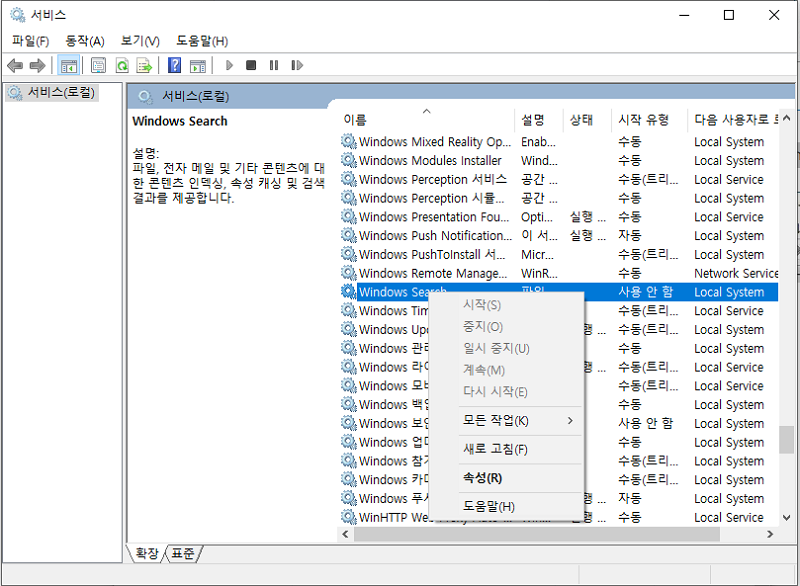Click the stop service square icon
Screen dimensions: 800x586
point(251,66)
